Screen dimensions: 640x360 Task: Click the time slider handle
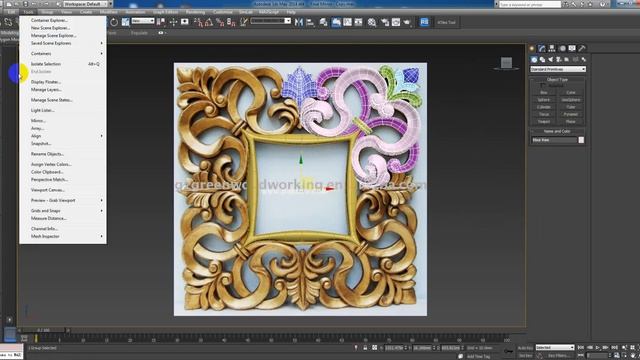click(44, 330)
